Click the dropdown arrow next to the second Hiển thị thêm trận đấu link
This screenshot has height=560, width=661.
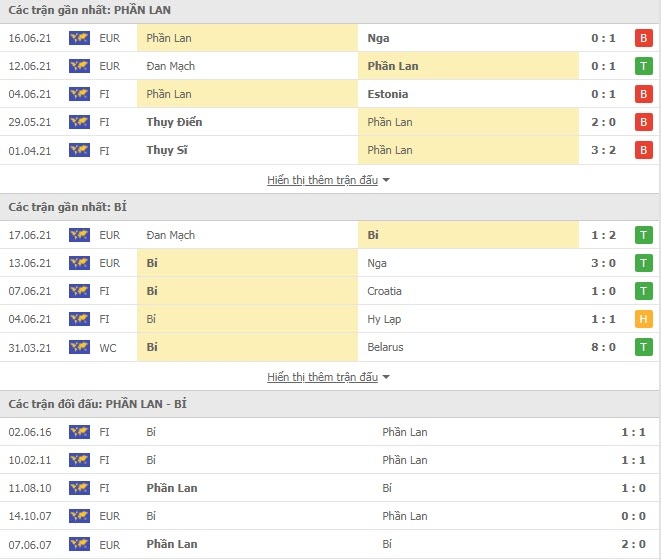click(x=386, y=377)
